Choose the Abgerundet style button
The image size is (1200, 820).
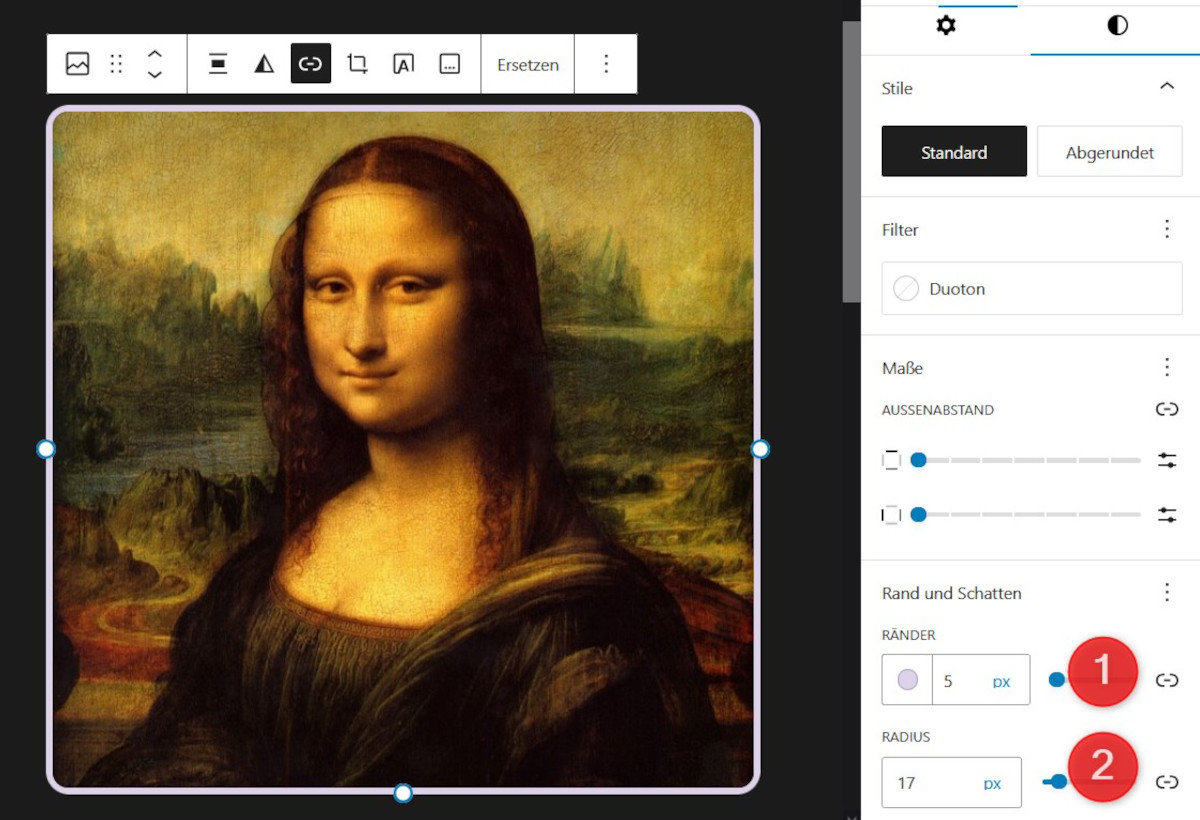[1109, 152]
